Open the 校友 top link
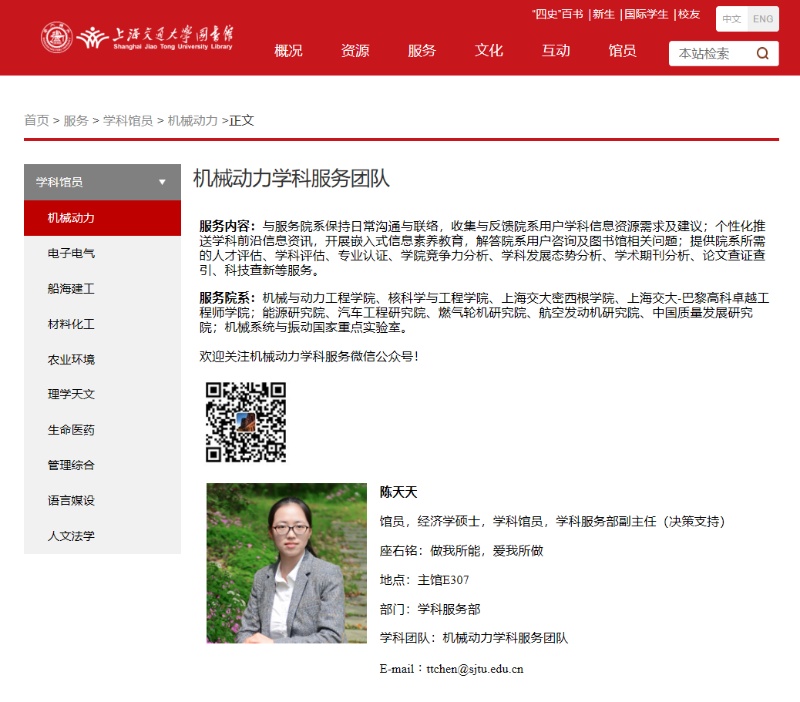The image size is (800, 702). point(689,14)
